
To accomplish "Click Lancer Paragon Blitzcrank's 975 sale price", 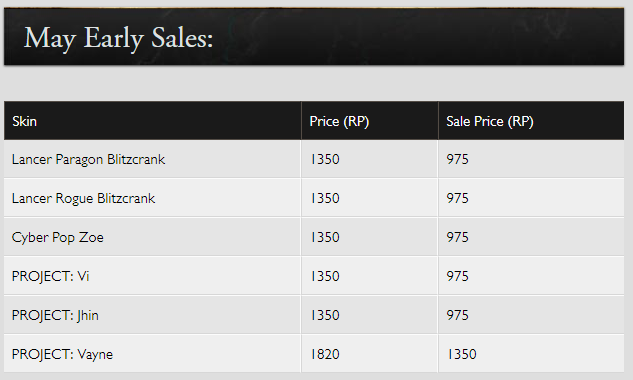I will click(457, 159).
